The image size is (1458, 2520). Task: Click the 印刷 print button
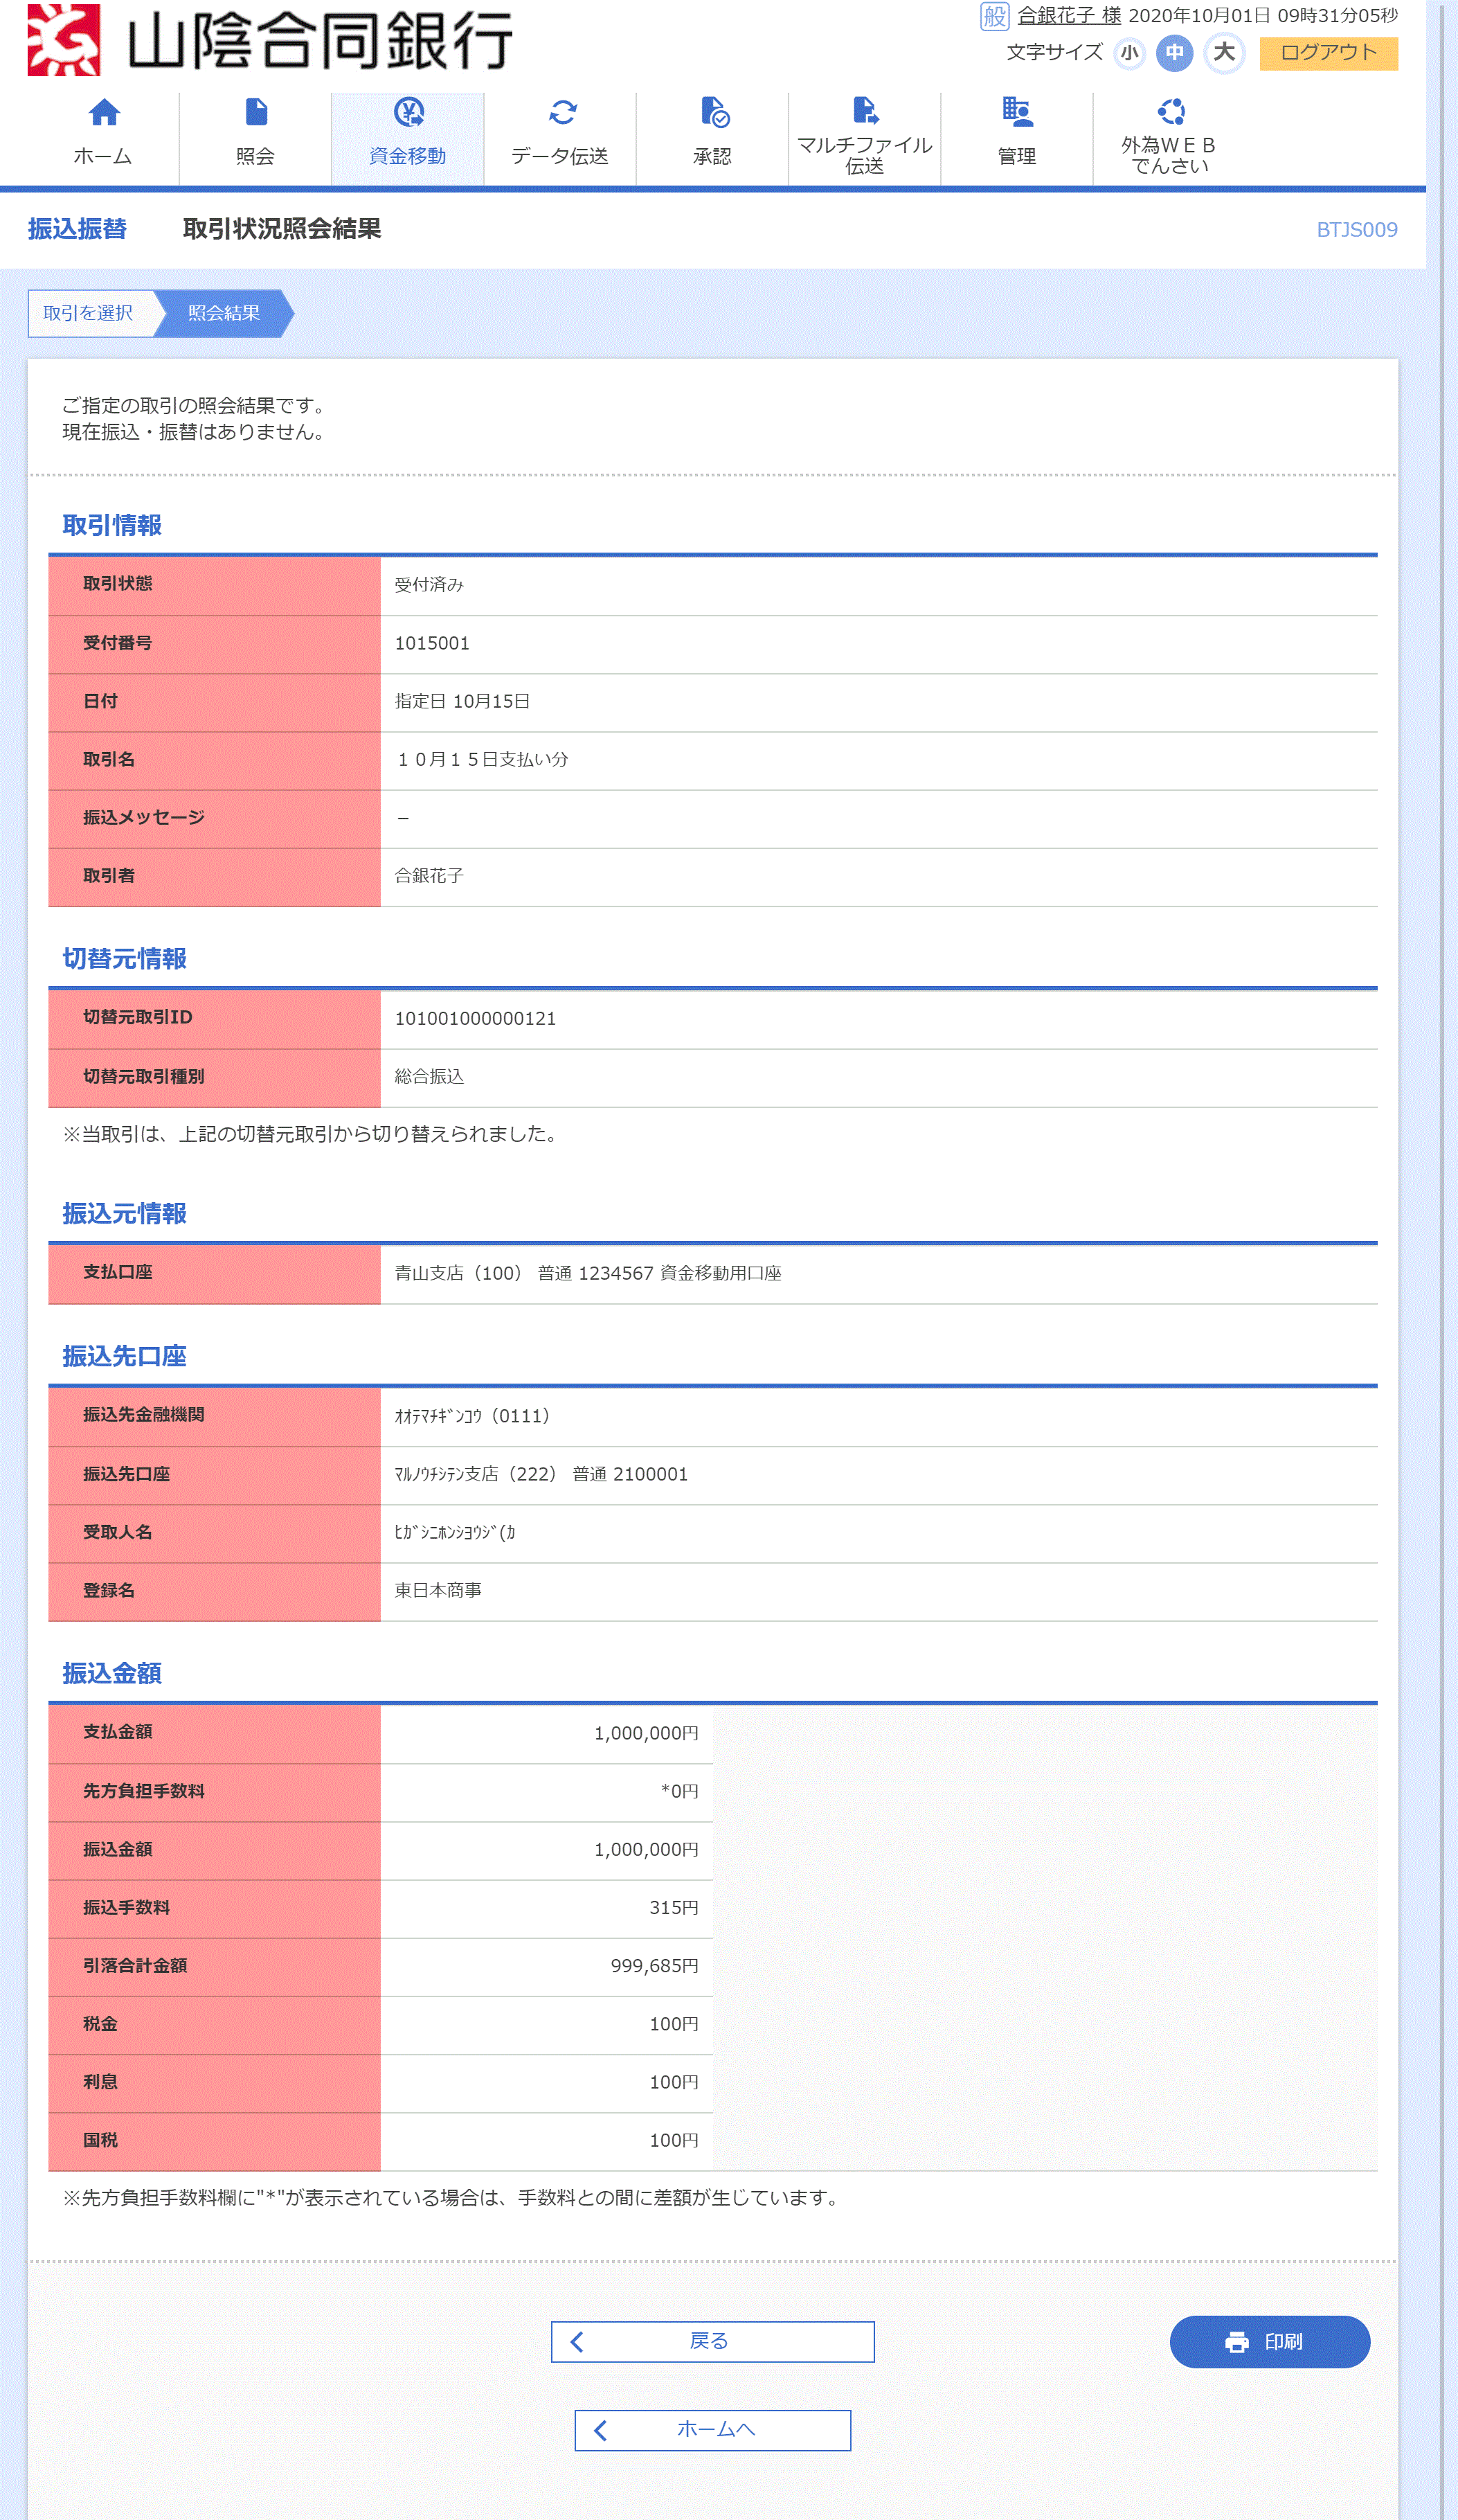pyautogui.click(x=1269, y=2342)
